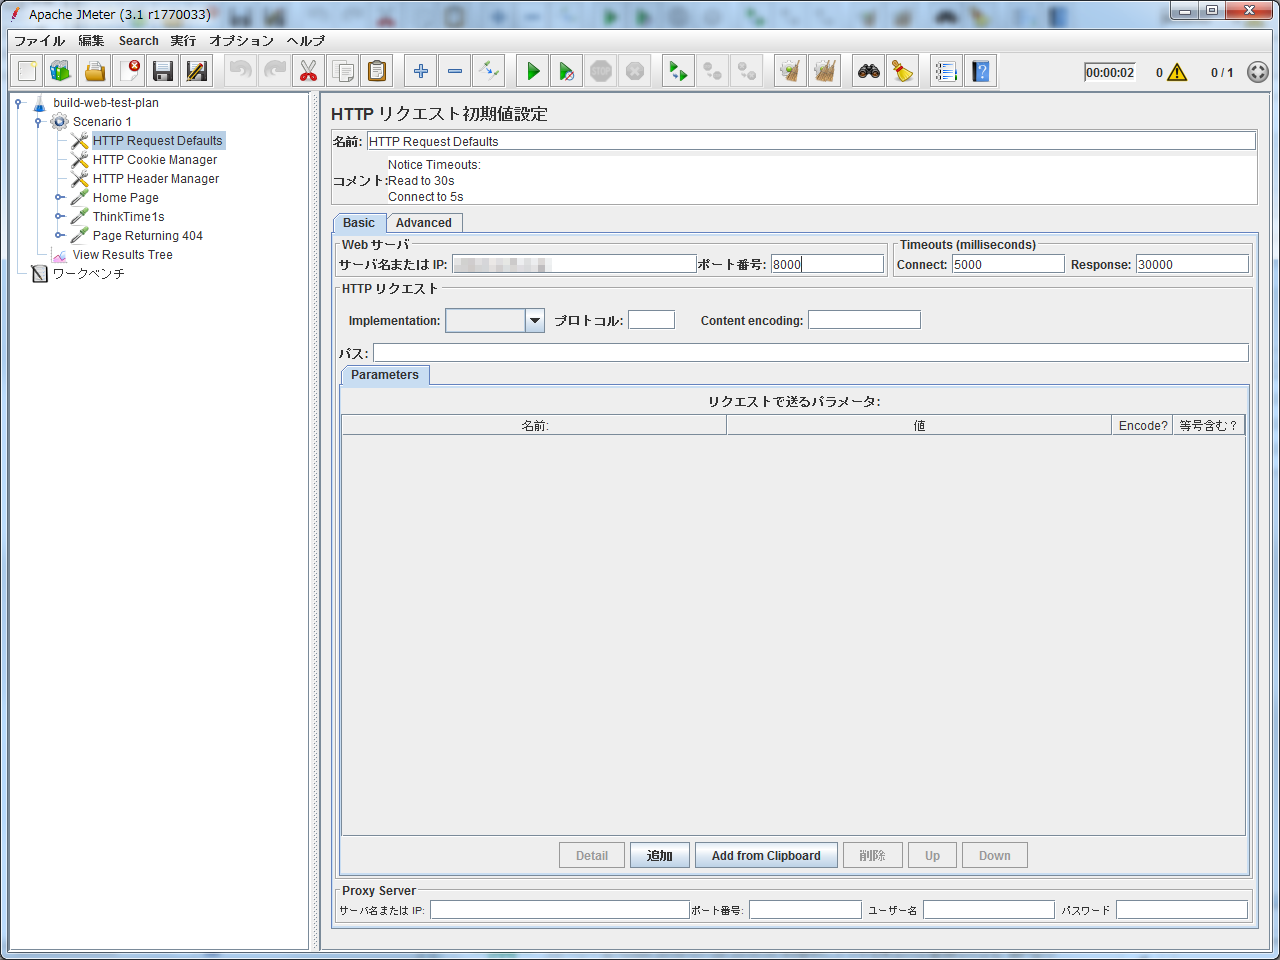The width and height of the screenshot is (1280, 960).
Task: Click the Up button
Action: point(932,855)
